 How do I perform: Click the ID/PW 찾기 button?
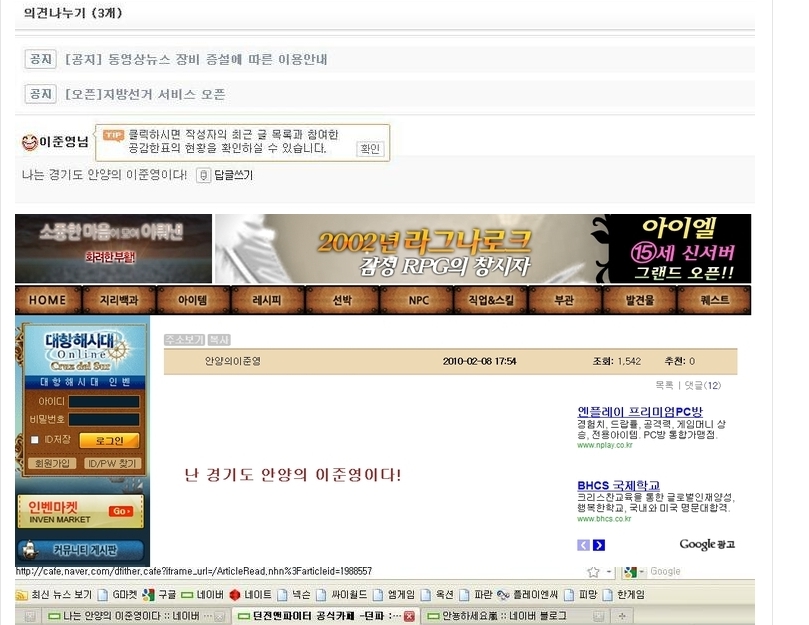click(112, 463)
